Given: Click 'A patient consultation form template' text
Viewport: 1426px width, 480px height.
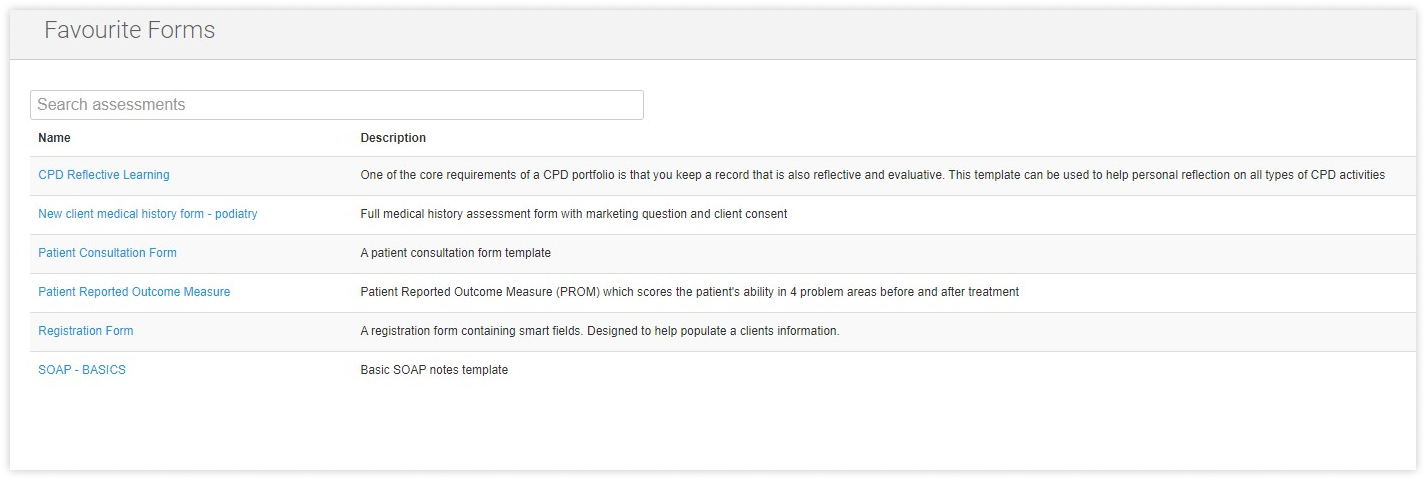Looking at the screenshot, I should pyautogui.click(x=455, y=253).
